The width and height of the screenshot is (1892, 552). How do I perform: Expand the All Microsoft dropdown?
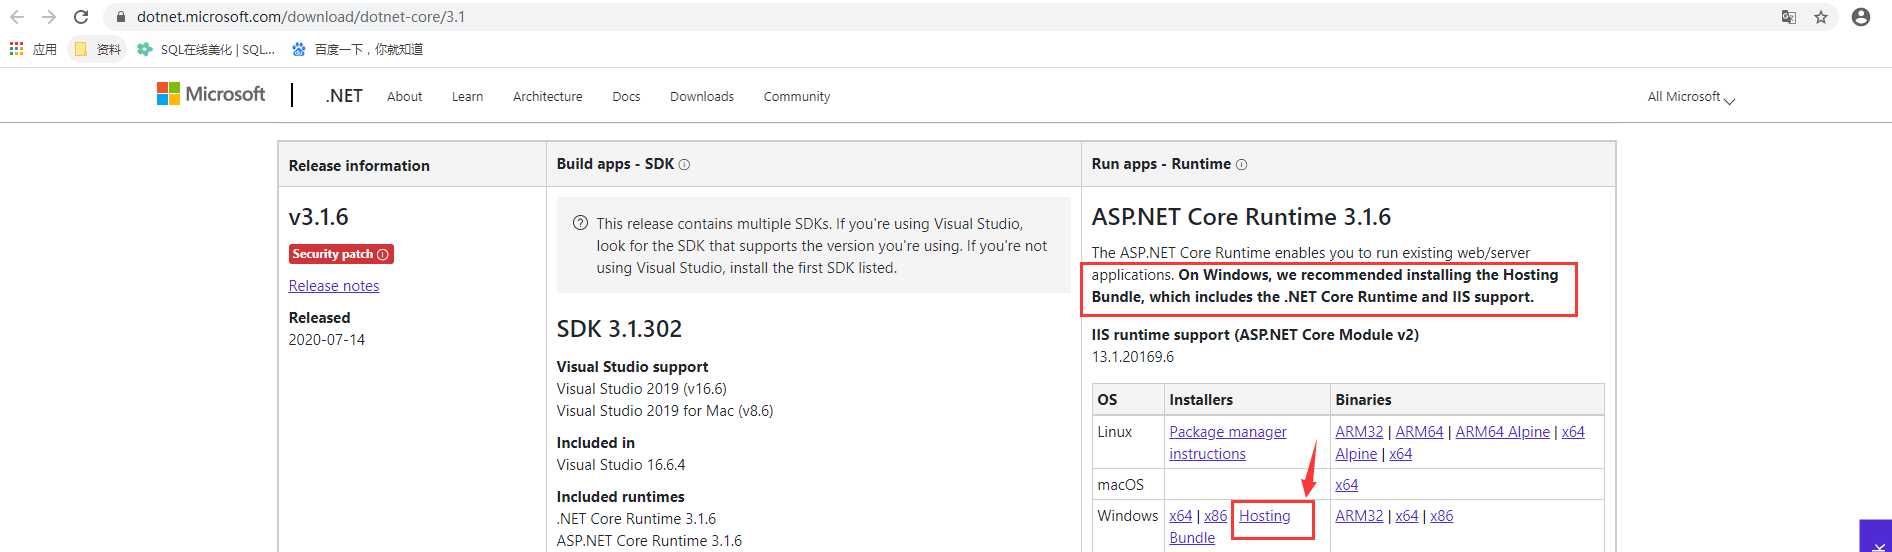point(1691,97)
